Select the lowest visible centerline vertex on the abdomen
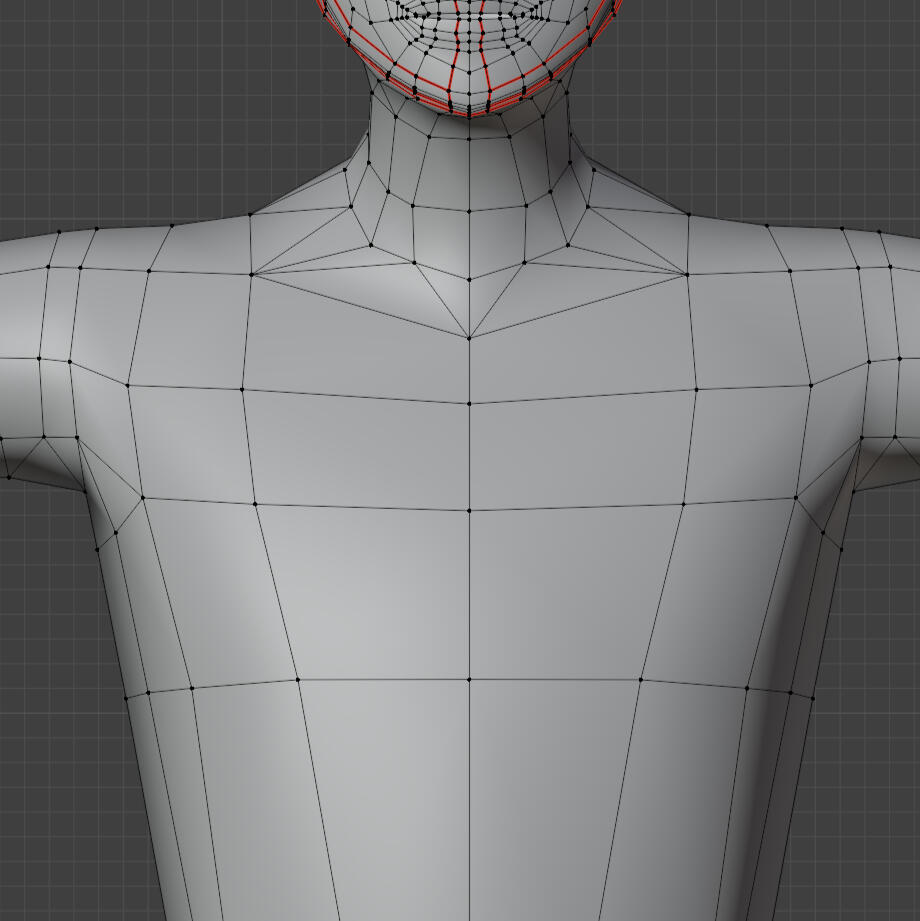The height and width of the screenshot is (921, 920). 469,680
